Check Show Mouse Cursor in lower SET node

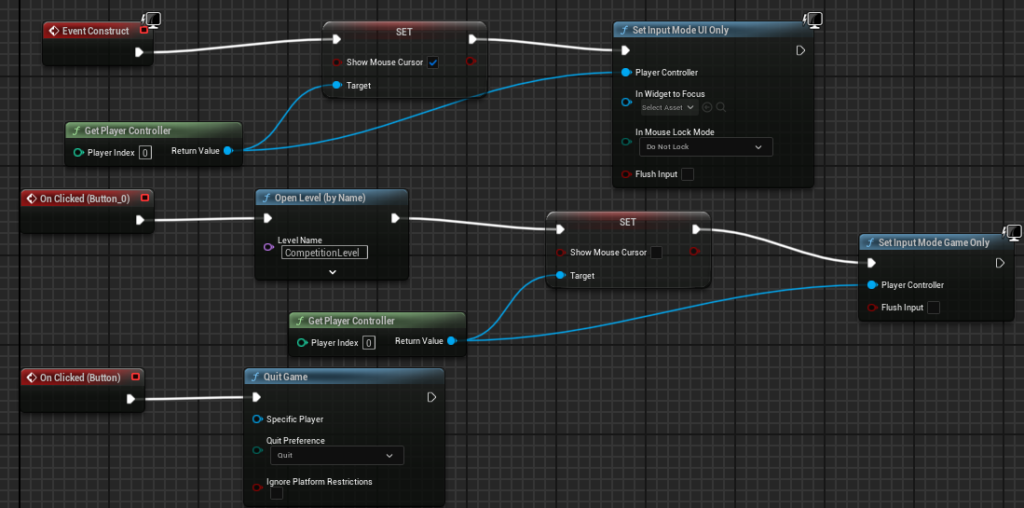tap(656, 253)
